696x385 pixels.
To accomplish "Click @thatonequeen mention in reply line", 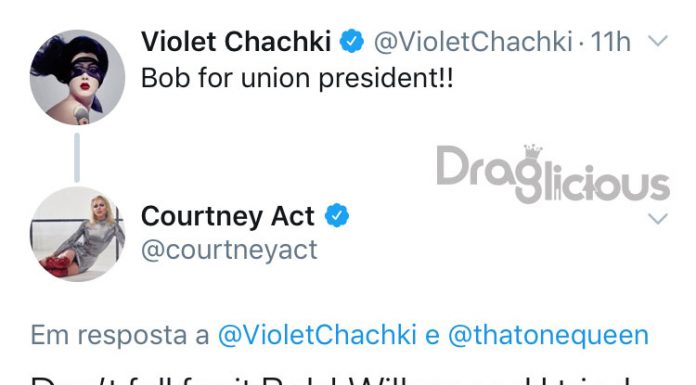I will [549, 335].
